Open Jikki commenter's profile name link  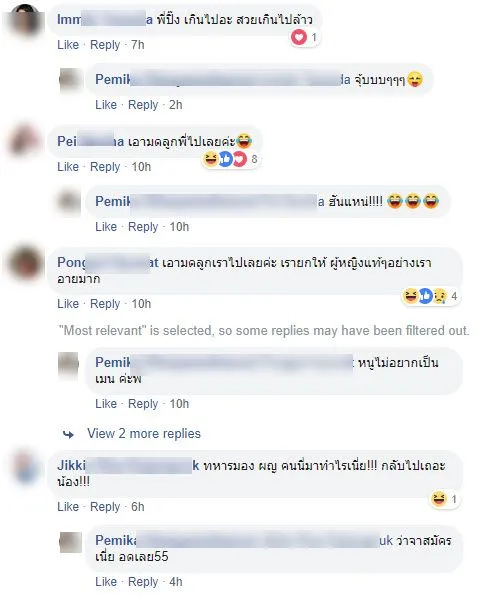[128, 465]
